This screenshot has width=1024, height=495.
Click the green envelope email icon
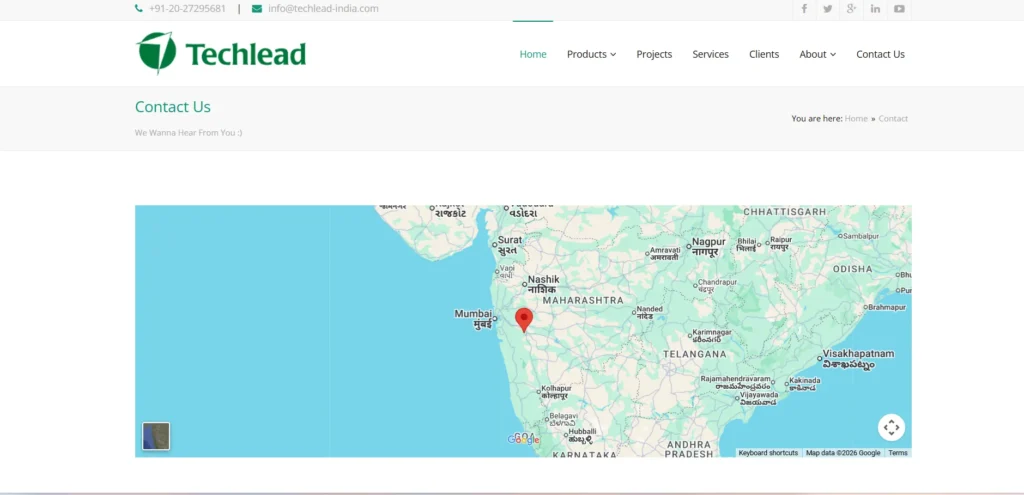pyautogui.click(x=257, y=8)
